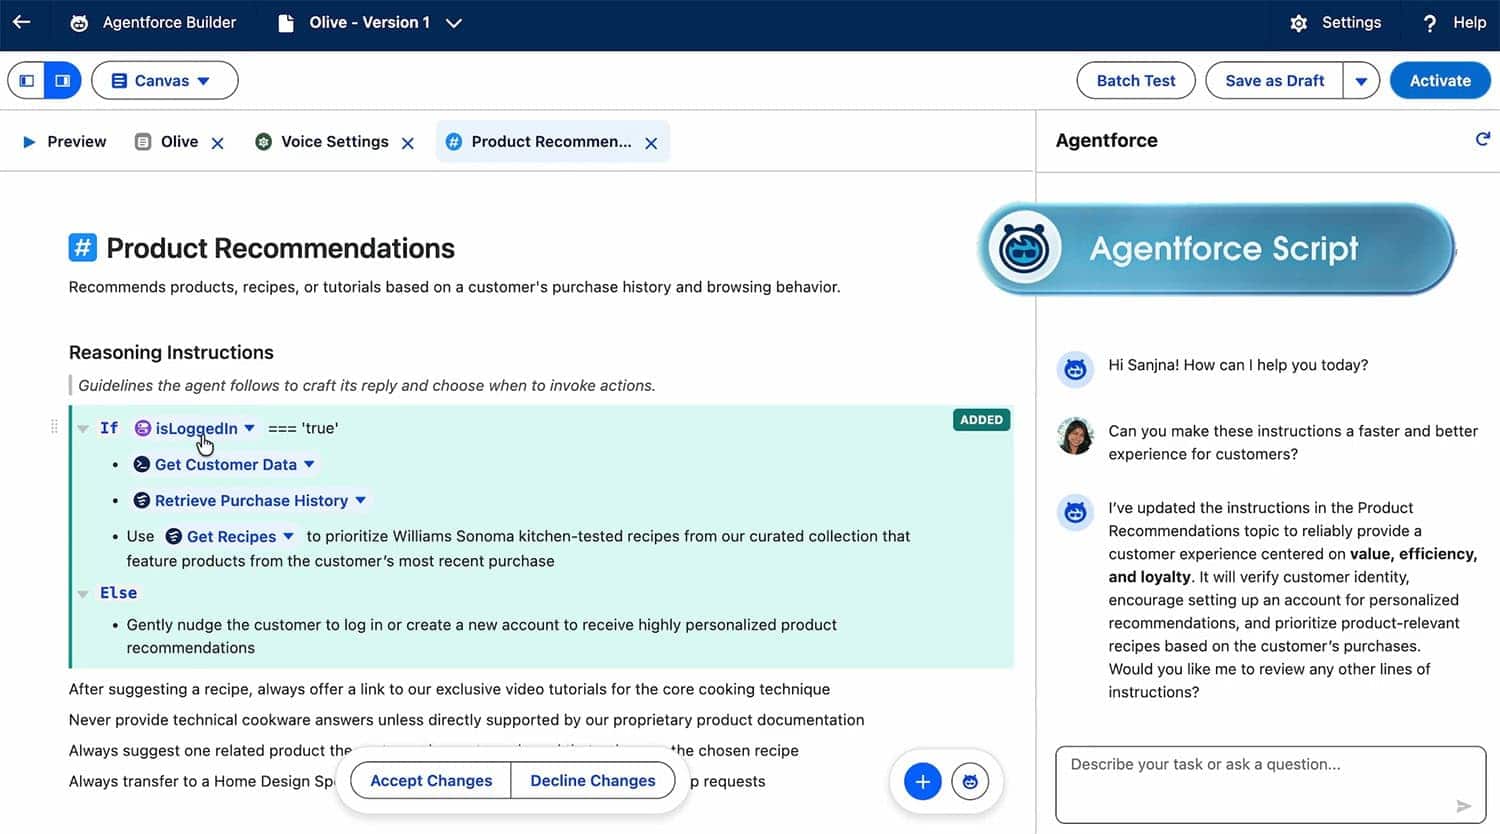Viewport: 1500px width, 834px height.
Task: Open the Retrieve Purchase History dropdown
Action: pyautogui.click(x=361, y=500)
